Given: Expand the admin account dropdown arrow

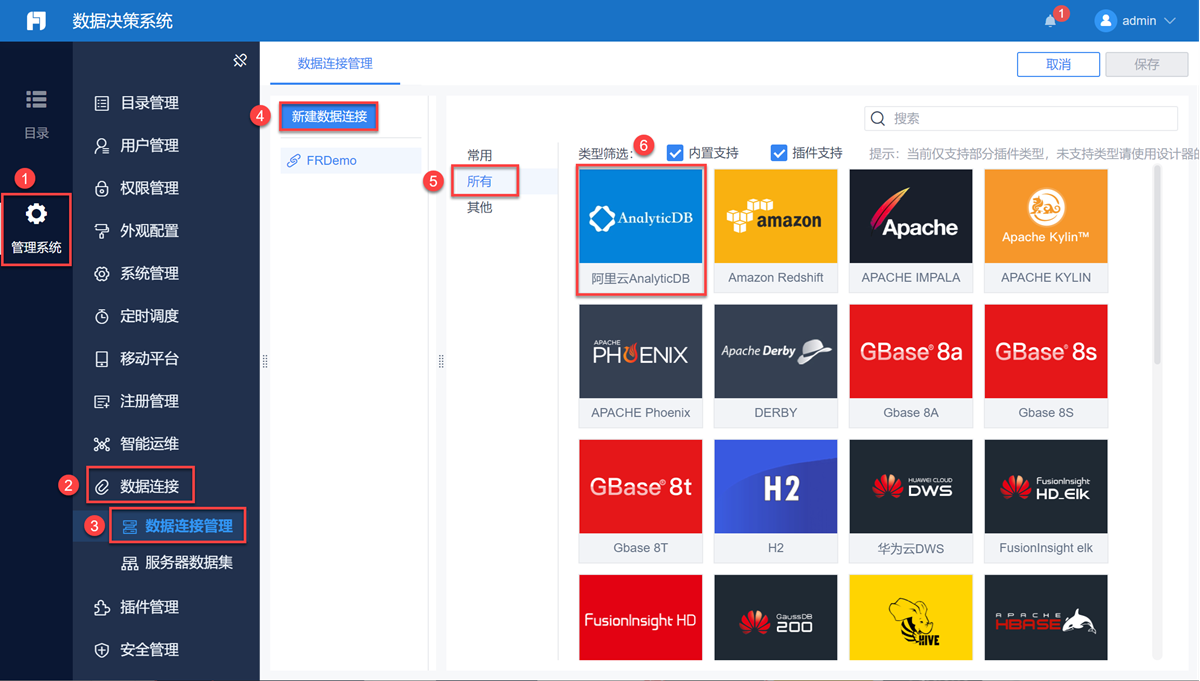Looking at the screenshot, I should click(1170, 21).
